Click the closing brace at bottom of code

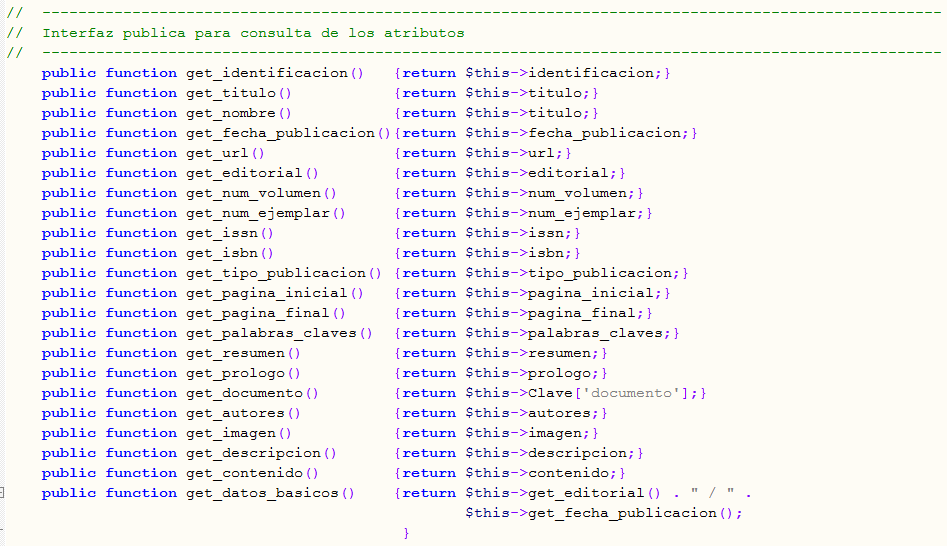406,533
